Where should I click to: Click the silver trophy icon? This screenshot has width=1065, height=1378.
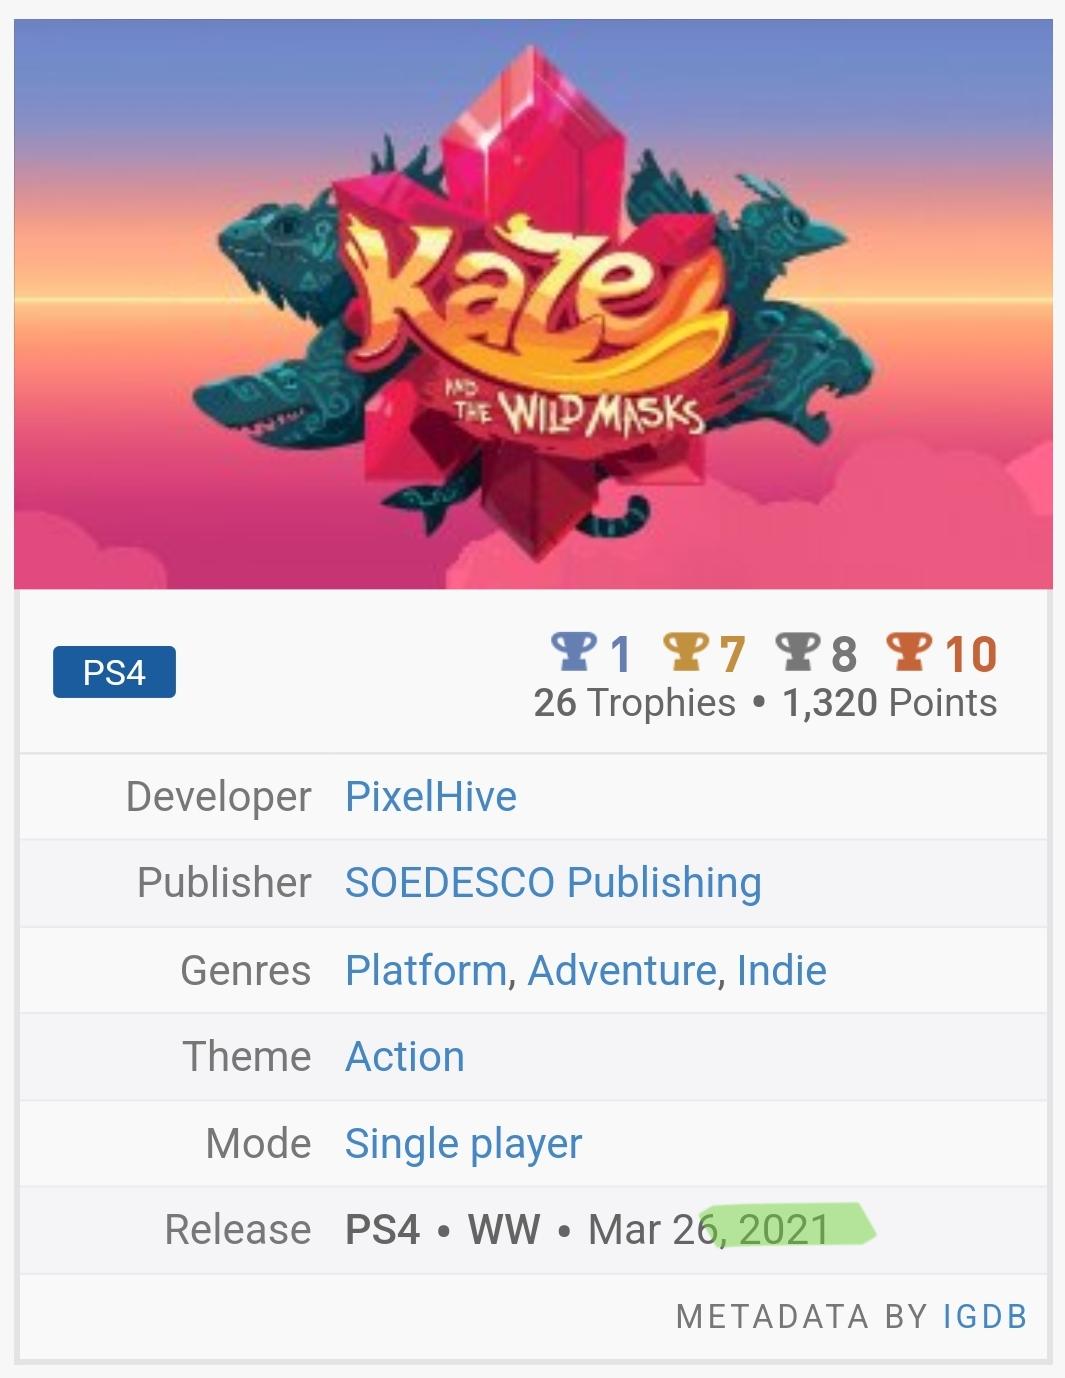[x=797, y=652]
